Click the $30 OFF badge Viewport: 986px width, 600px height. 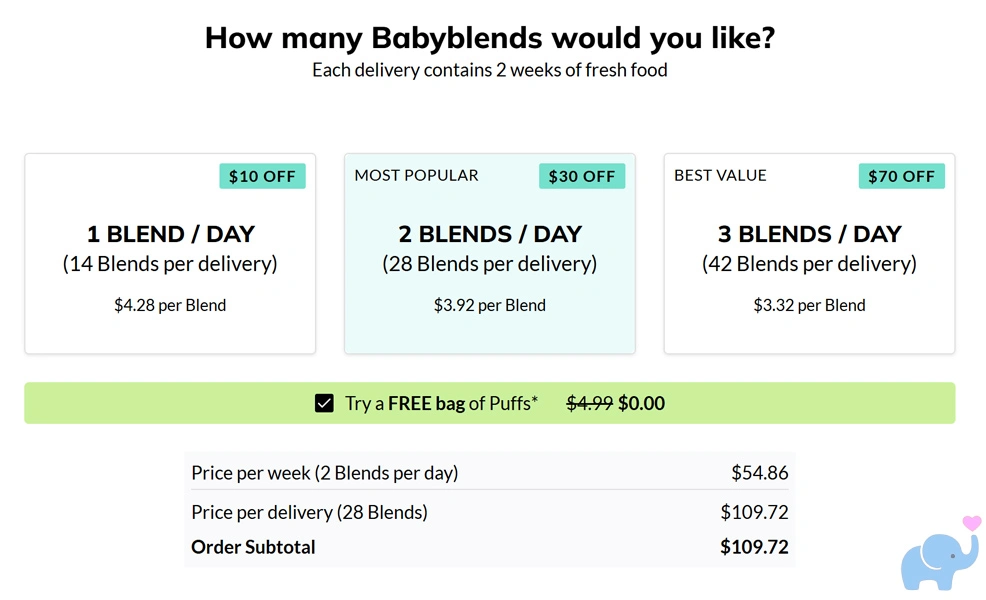[x=582, y=175]
